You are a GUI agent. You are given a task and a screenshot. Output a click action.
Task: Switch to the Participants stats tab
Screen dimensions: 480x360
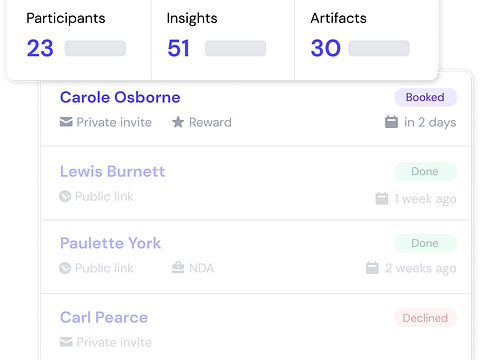79,37
